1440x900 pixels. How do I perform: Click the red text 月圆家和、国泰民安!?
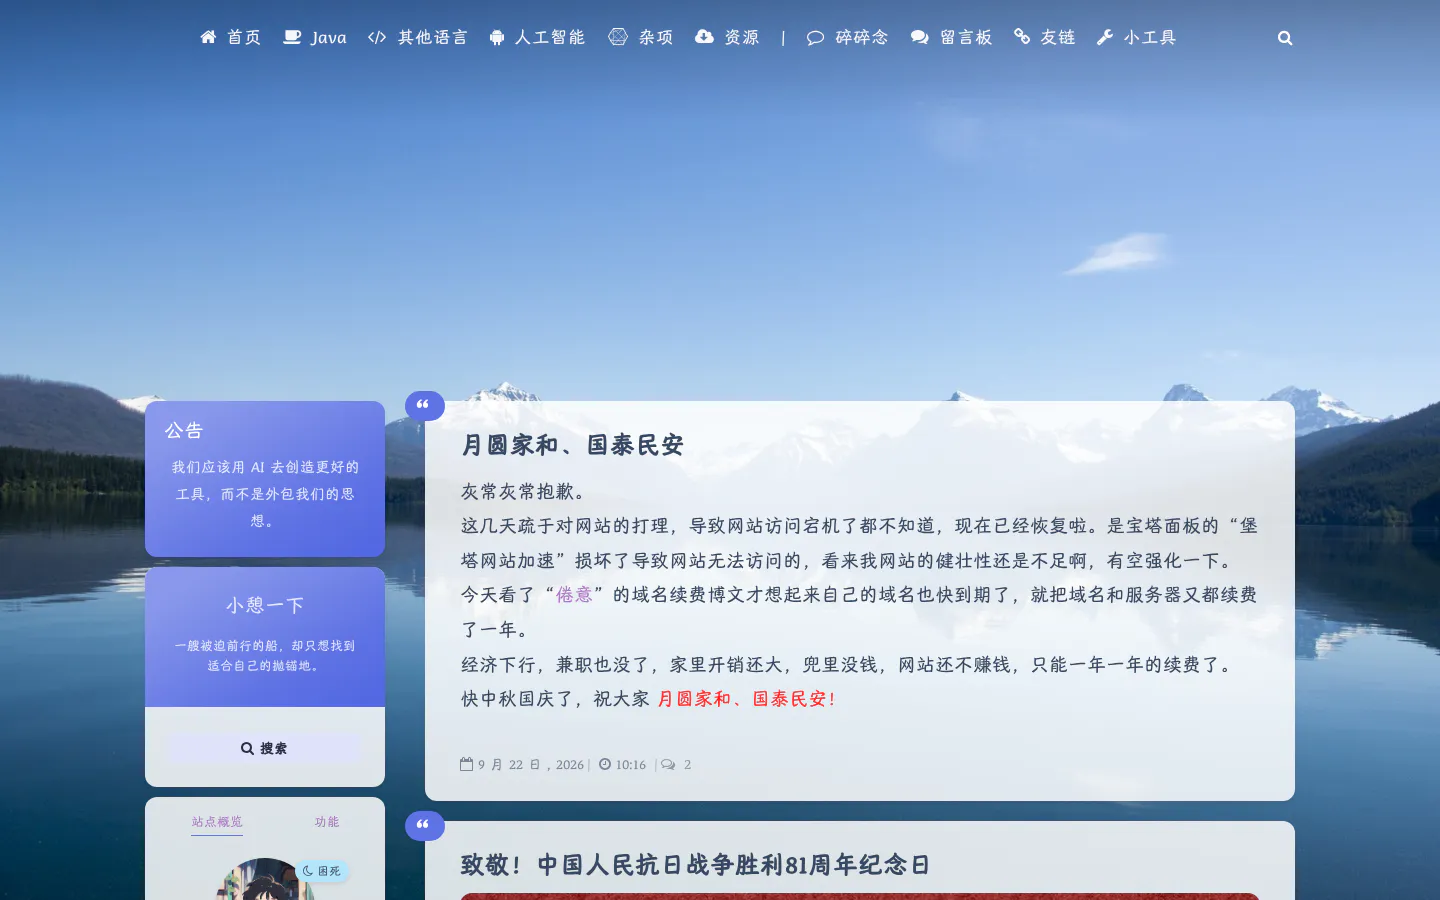tap(746, 699)
